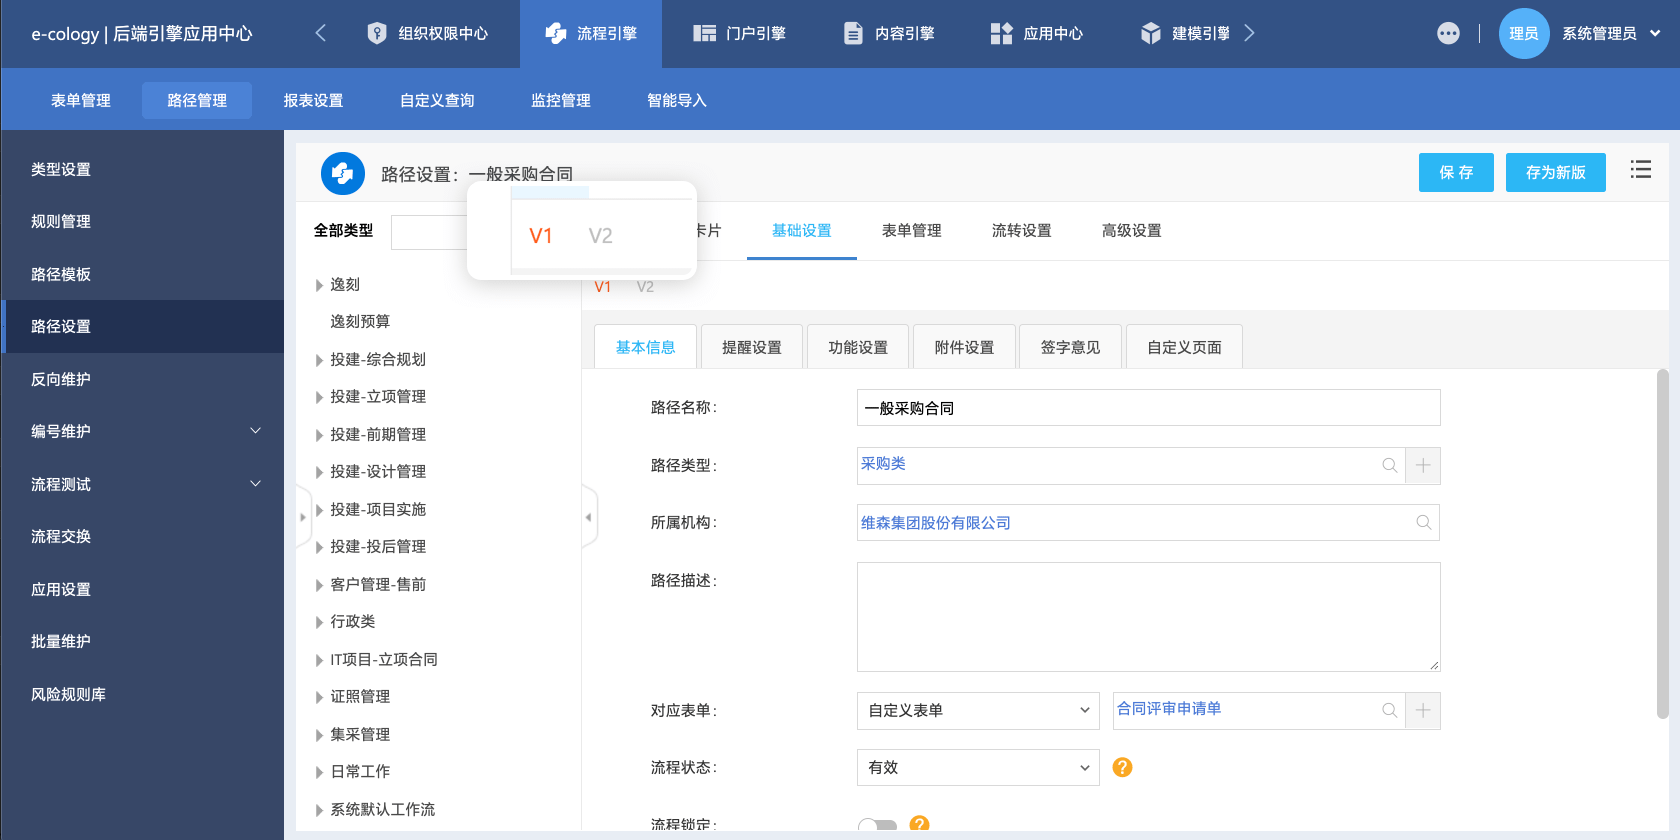
Task: Open 内容引擎 module
Action: [889, 33]
